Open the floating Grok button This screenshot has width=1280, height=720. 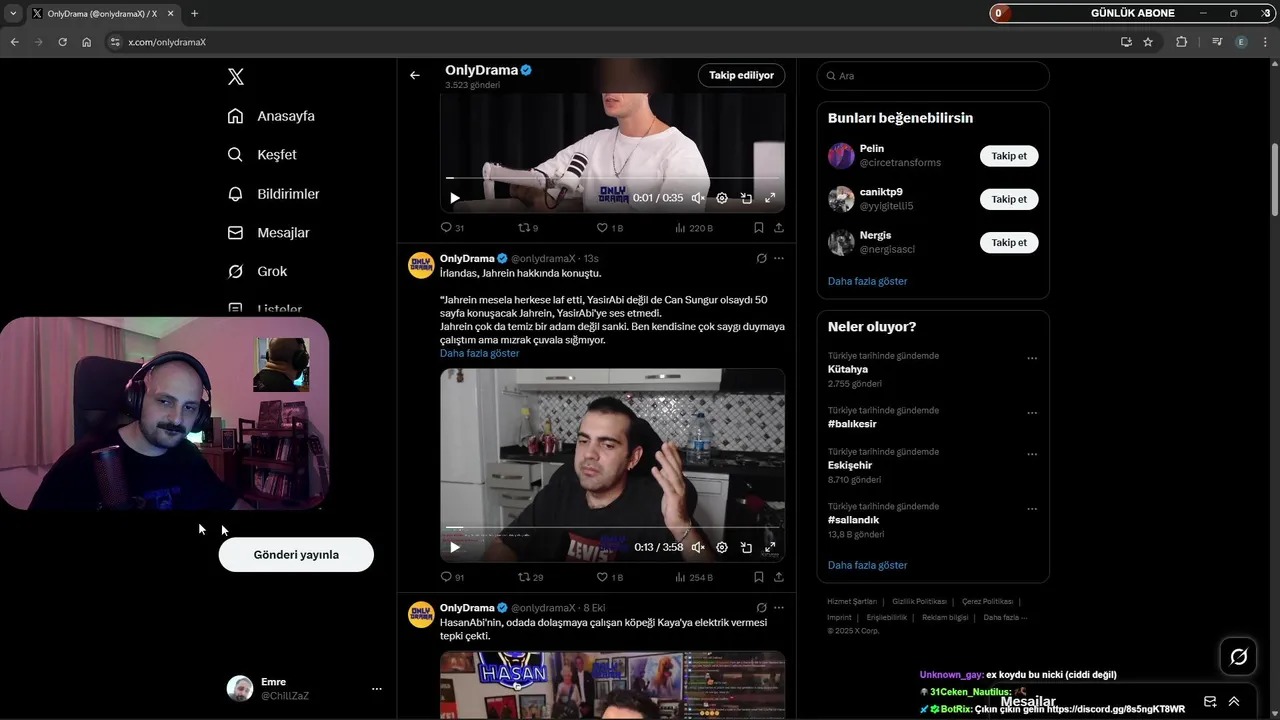tap(1238, 657)
